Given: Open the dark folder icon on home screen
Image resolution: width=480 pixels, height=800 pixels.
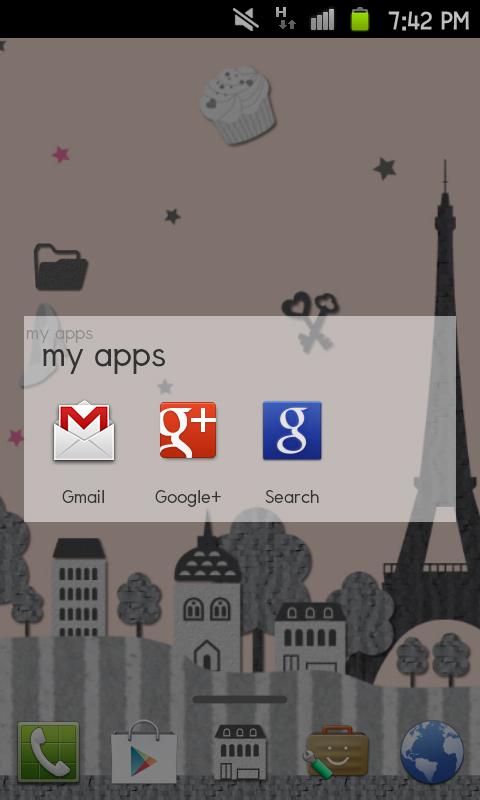Looking at the screenshot, I should [61, 267].
